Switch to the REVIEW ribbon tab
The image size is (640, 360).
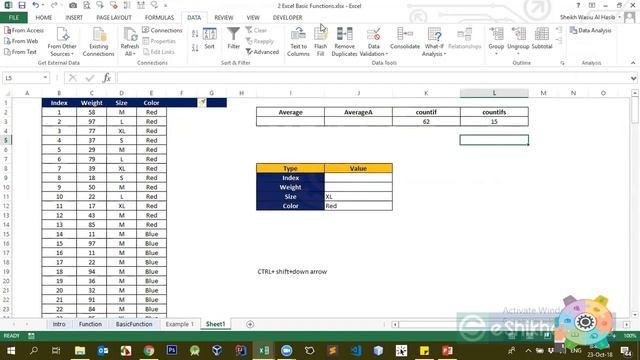[224, 18]
